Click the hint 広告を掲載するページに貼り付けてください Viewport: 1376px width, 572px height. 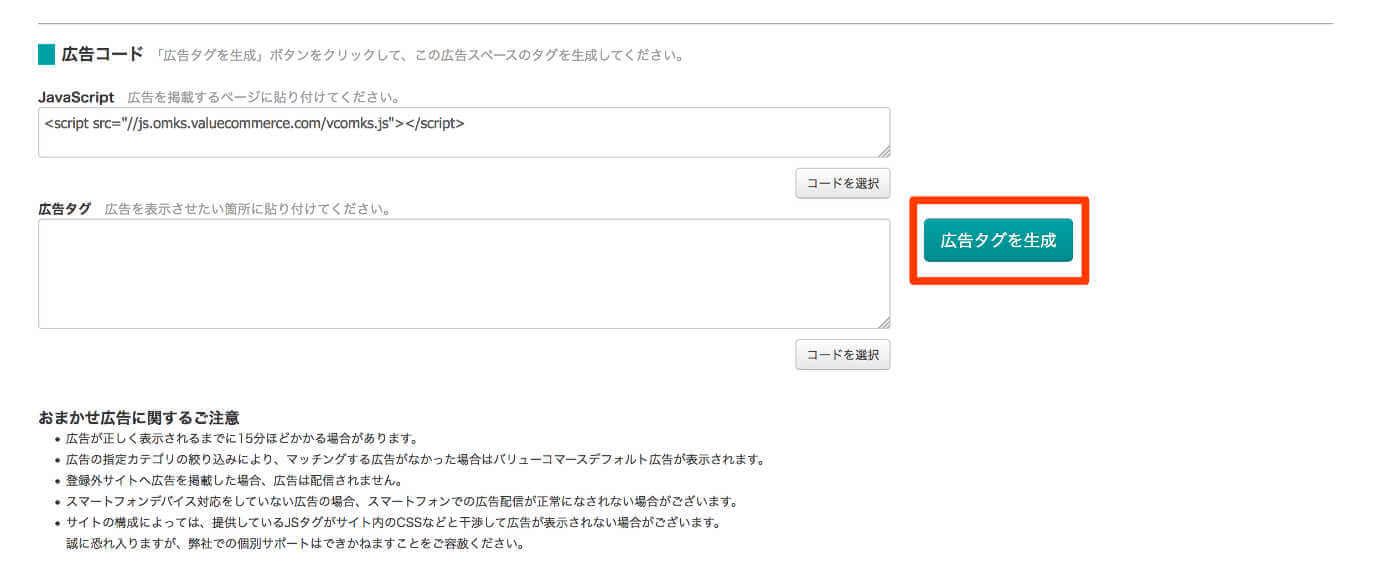click(x=264, y=98)
